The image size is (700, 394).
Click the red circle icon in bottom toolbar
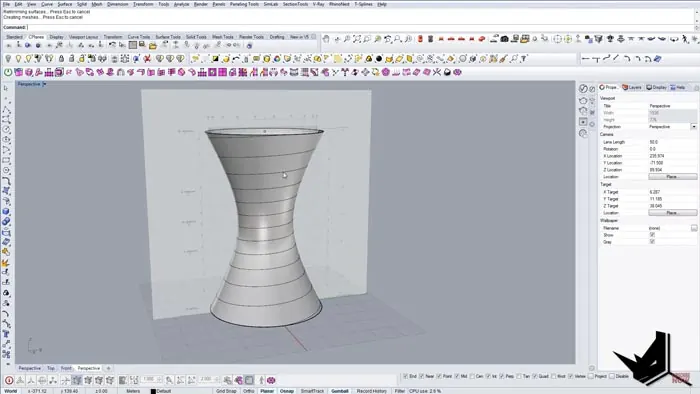(9, 380)
